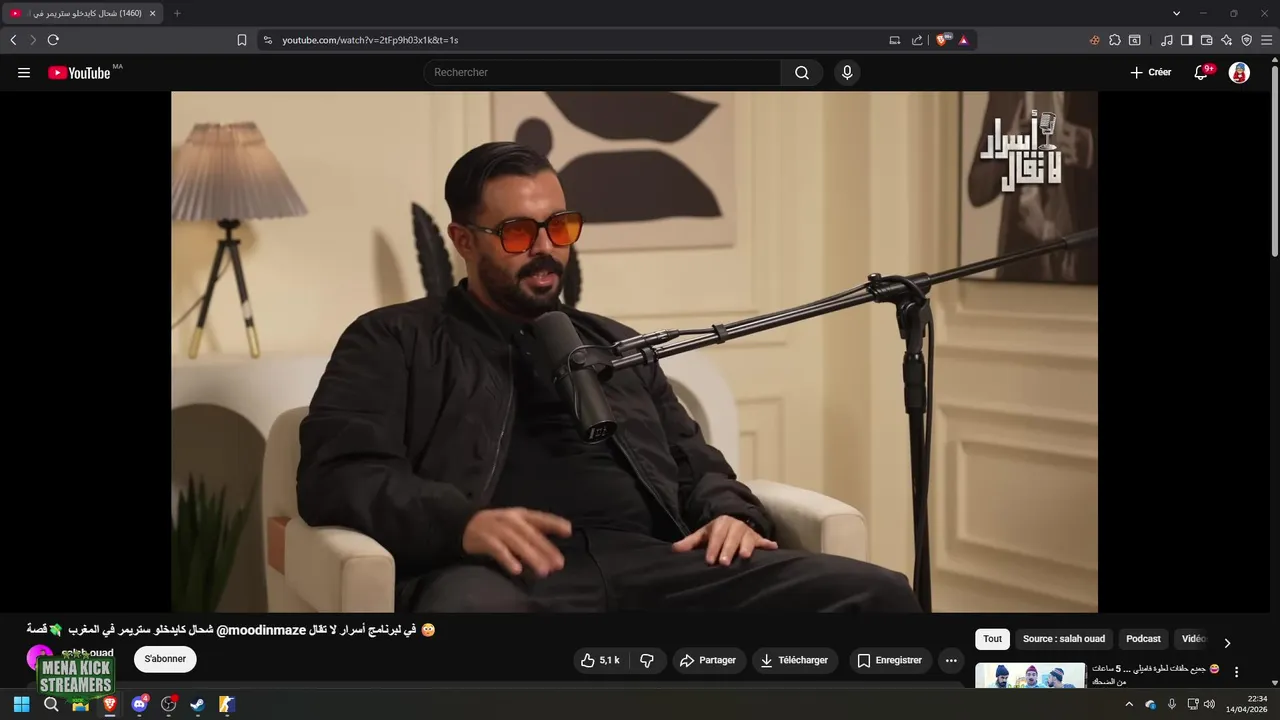1280x720 pixels.
Task: Open the Leo AI sparkle icon
Action: (x=1226, y=40)
